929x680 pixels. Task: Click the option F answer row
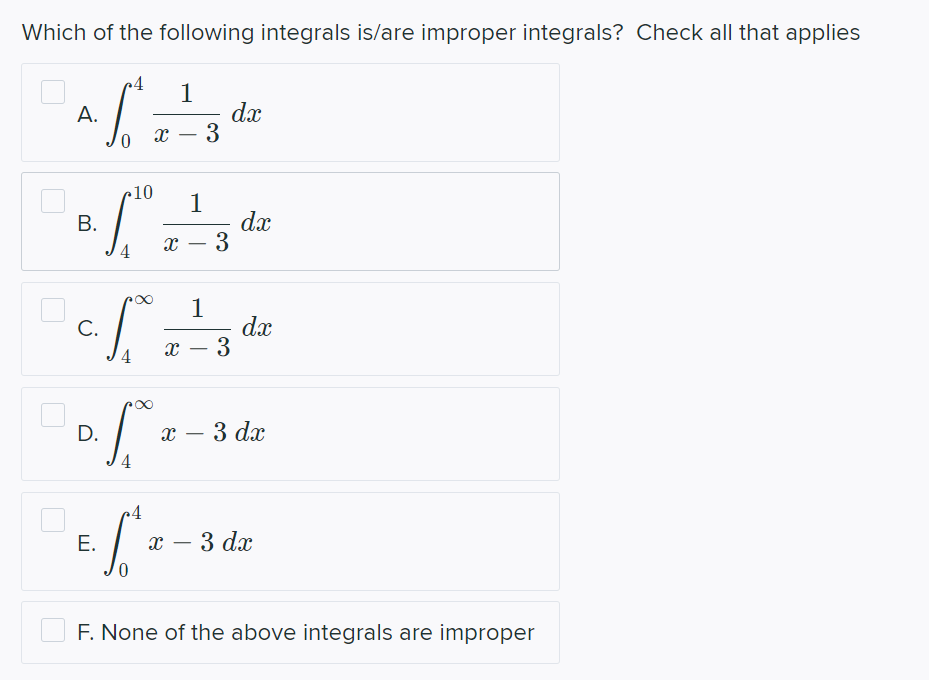point(290,631)
